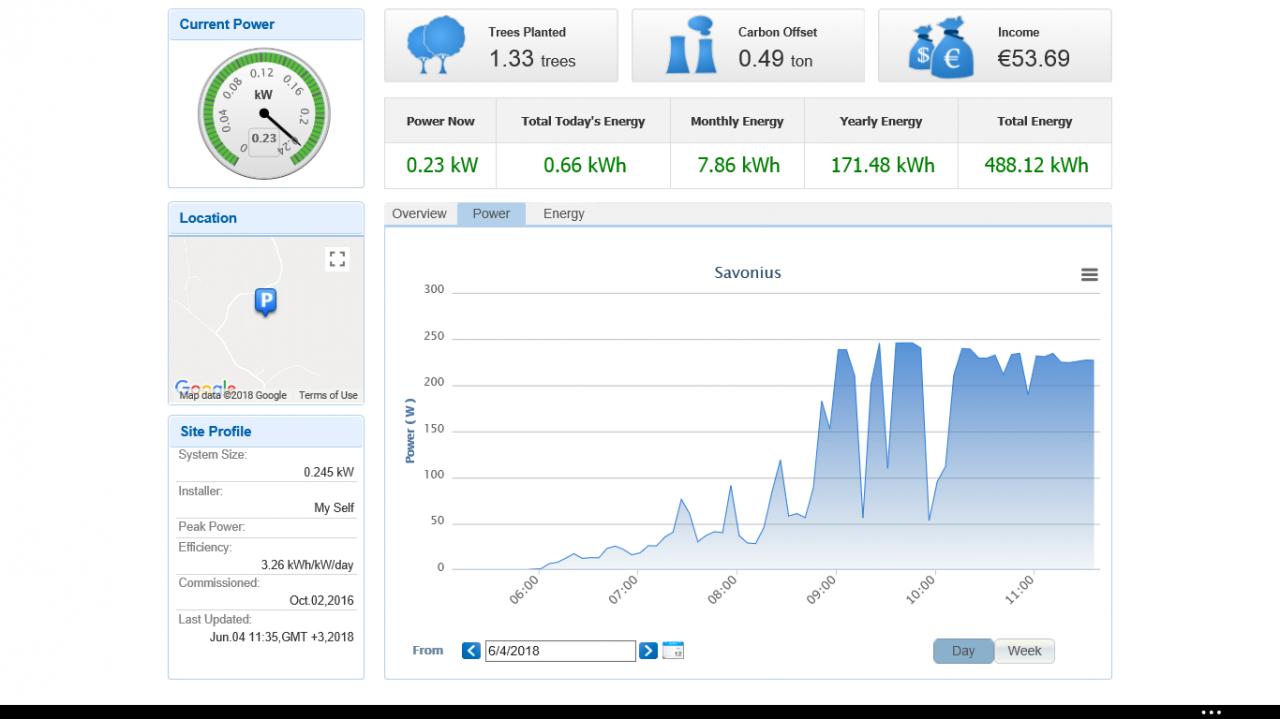Click the 1.33 trees value
The width and height of the screenshot is (1280, 719).
(532, 59)
